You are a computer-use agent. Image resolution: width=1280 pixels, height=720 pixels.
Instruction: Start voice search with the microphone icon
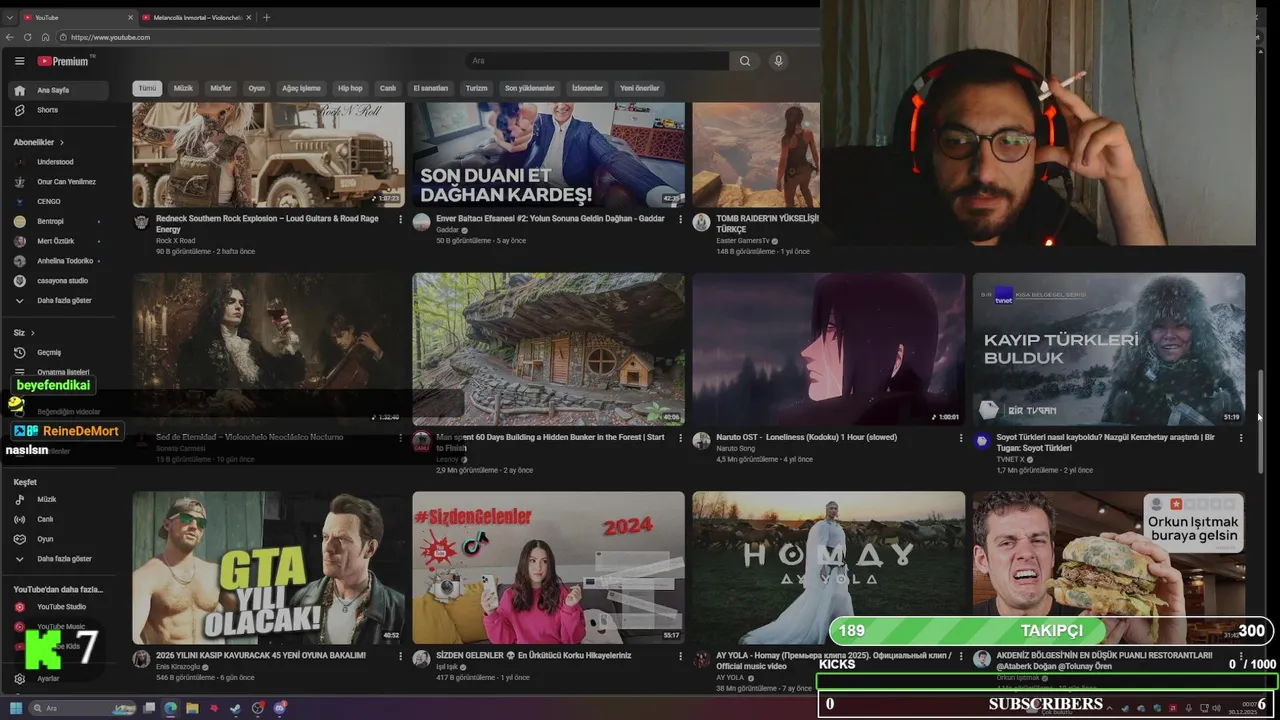pos(778,61)
